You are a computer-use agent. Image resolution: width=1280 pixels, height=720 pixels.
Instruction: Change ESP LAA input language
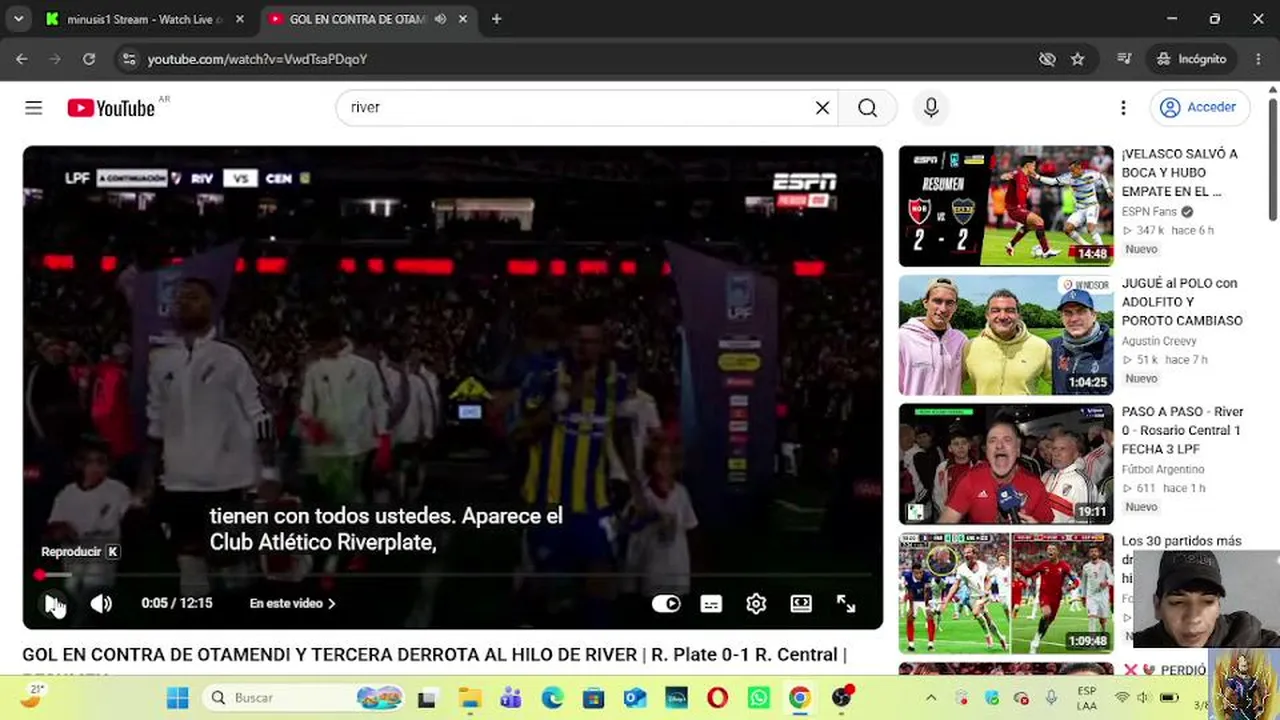click(1087, 698)
